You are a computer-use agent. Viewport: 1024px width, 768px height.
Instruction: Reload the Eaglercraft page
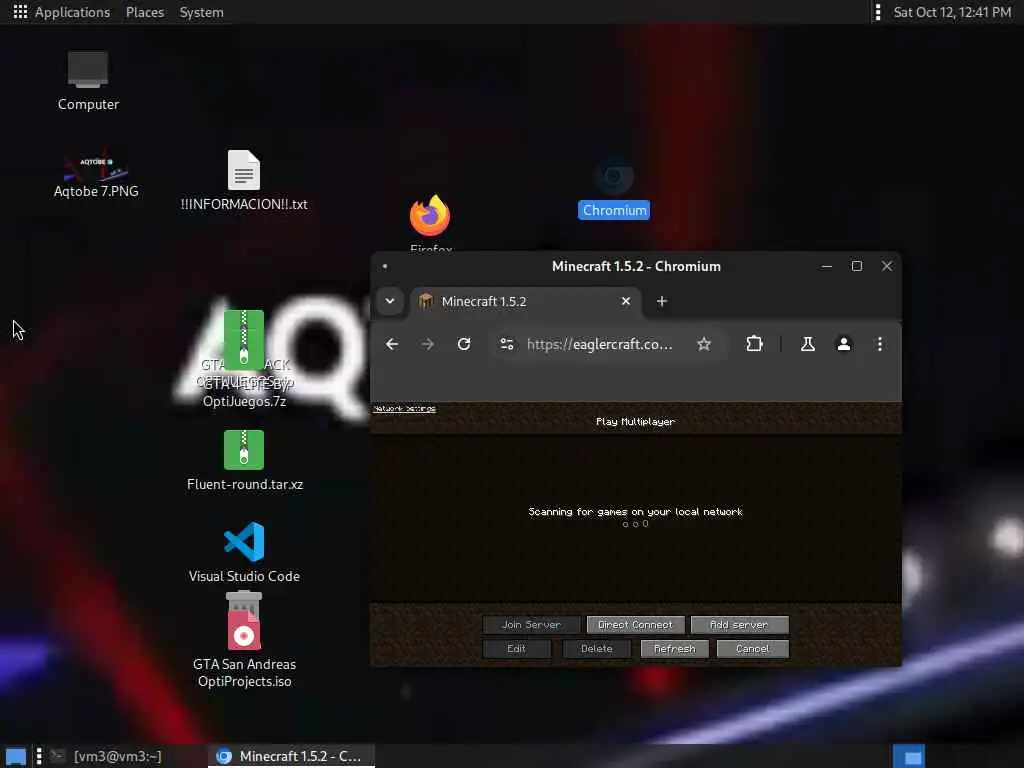click(464, 344)
